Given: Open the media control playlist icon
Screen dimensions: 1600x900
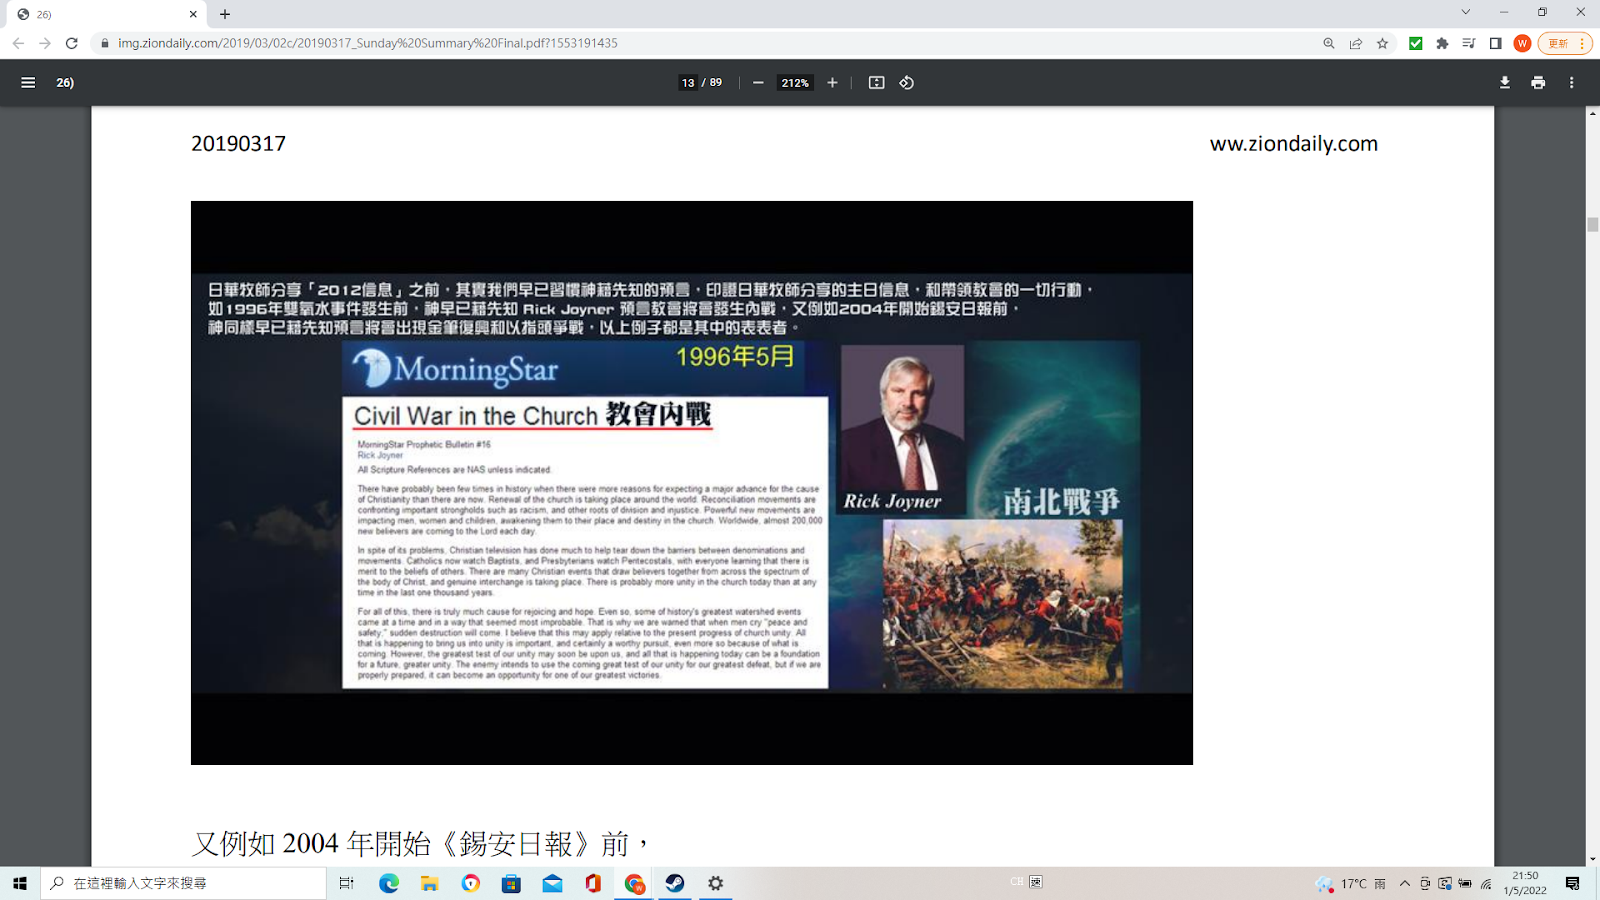Looking at the screenshot, I should pos(1469,43).
